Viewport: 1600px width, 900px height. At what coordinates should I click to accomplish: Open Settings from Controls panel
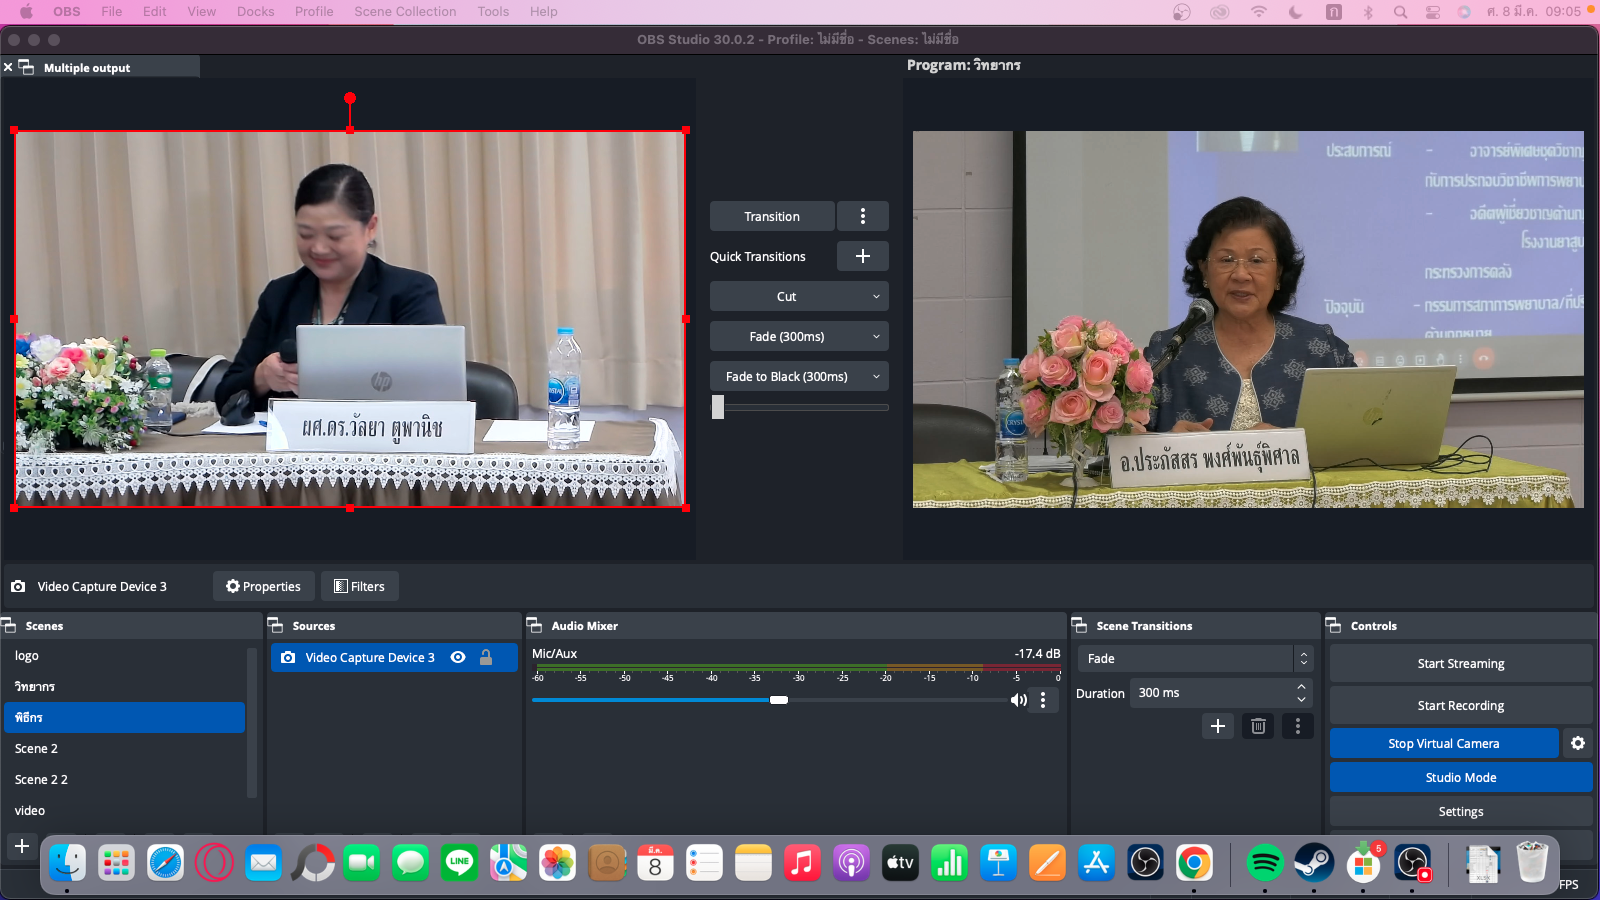[x=1461, y=811]
